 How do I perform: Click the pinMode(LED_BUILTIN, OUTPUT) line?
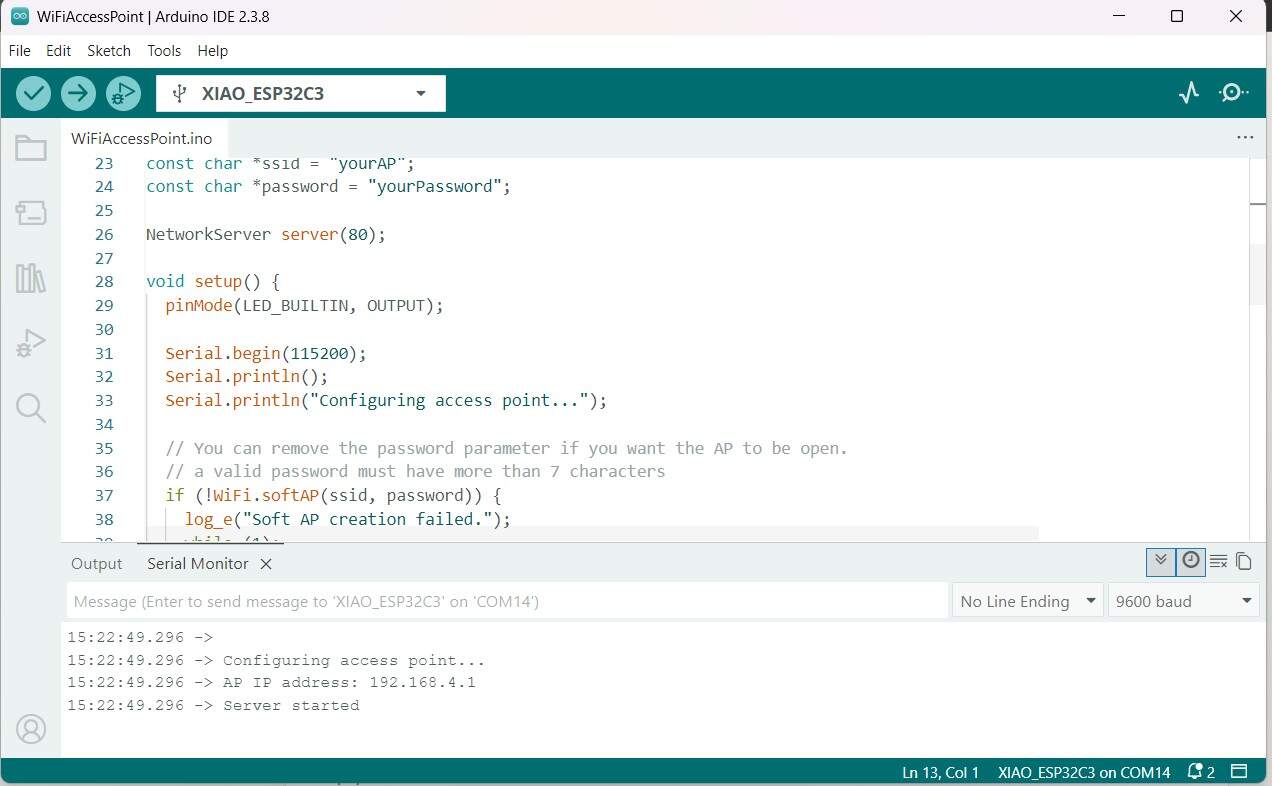pos(304,306)
